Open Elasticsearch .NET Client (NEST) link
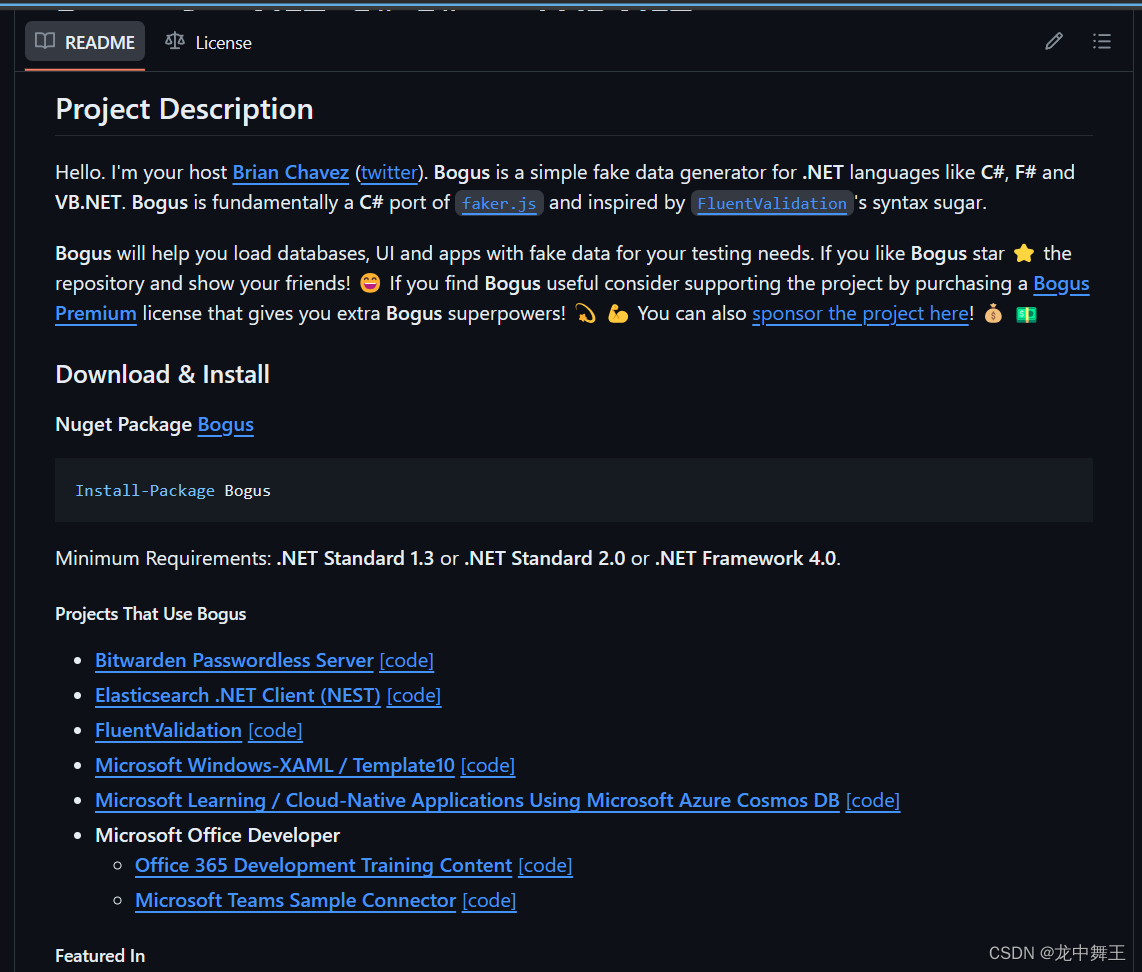 tap(238, 695)
